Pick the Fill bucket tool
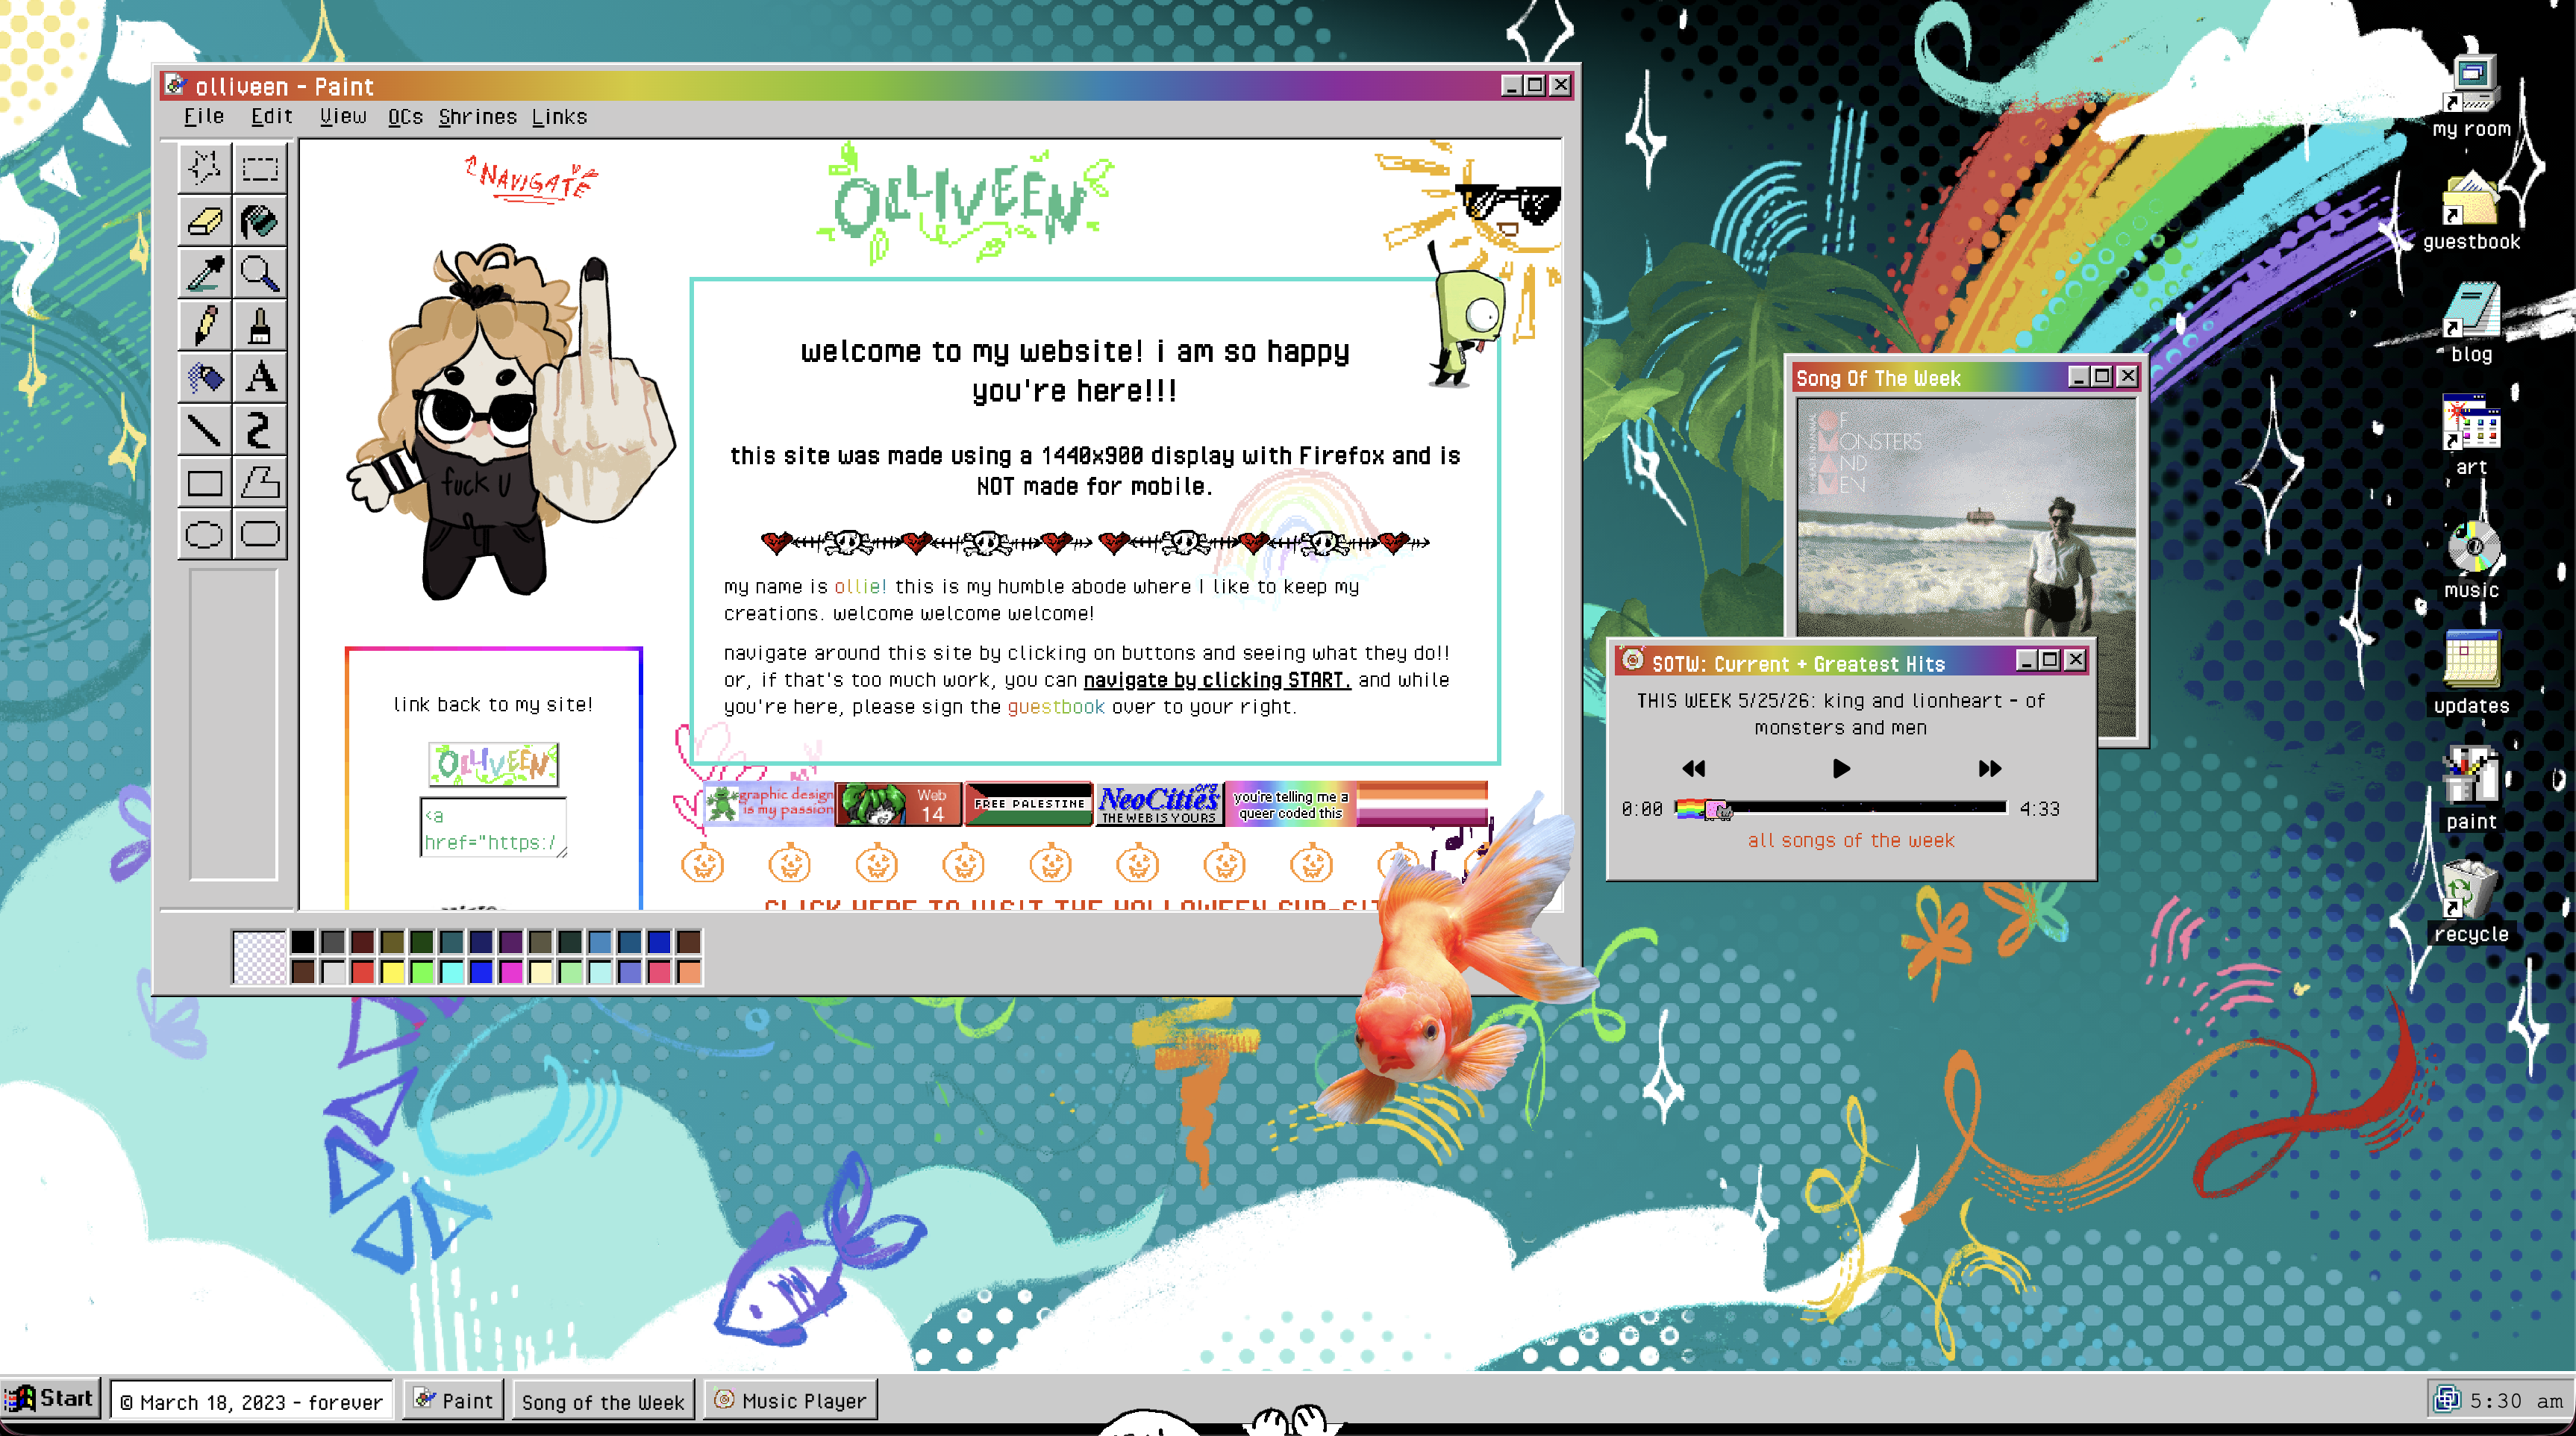Screen dimensions: 2576x1436 [x=260, y=220]
